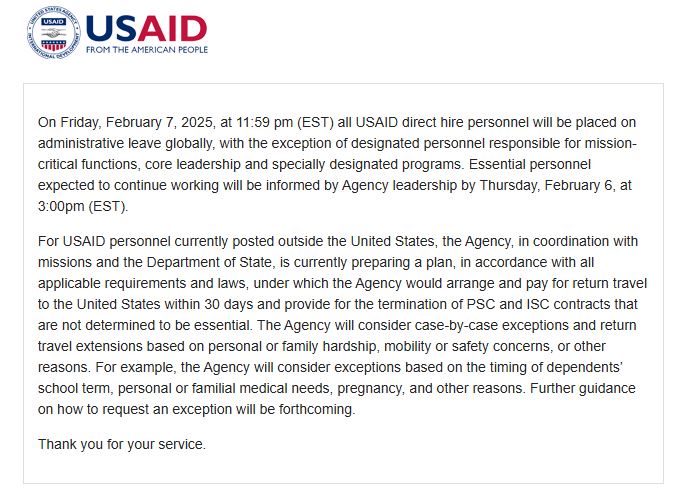Click the '11:59 pm (EST)' time text
This screenshot has height=504, width=679.
point(285,123)
